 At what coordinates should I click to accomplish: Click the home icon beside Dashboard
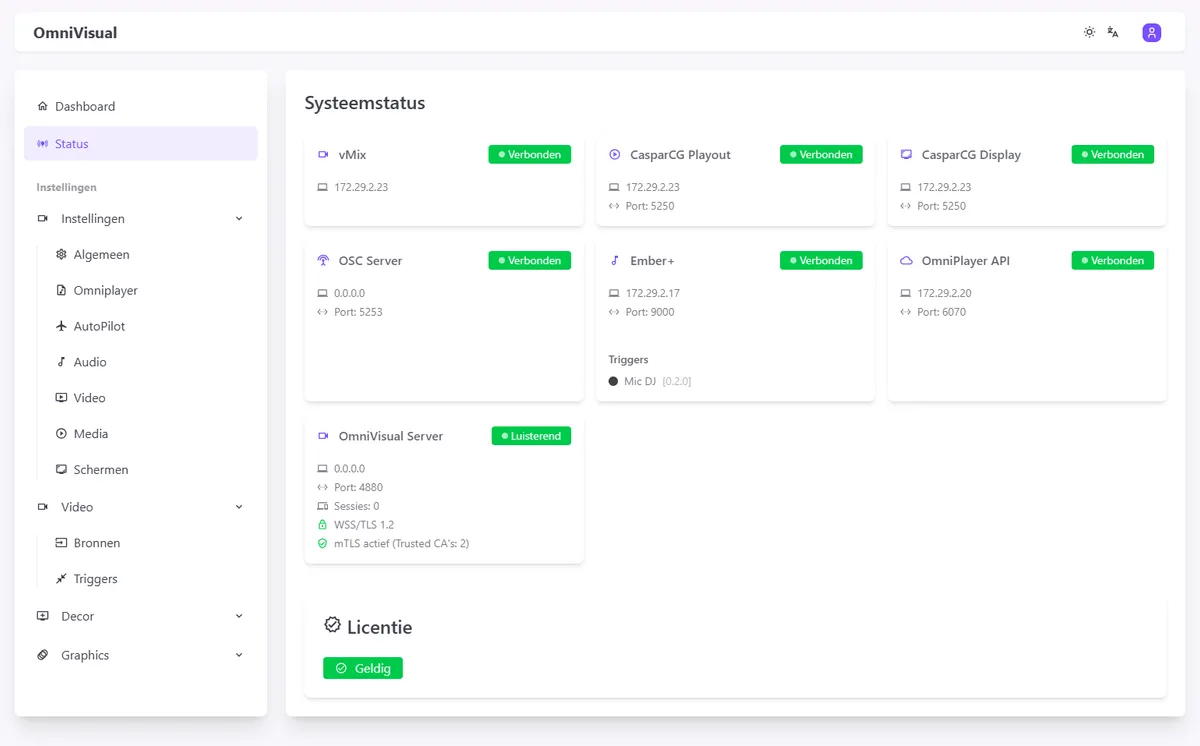click(x=42, y=106)
